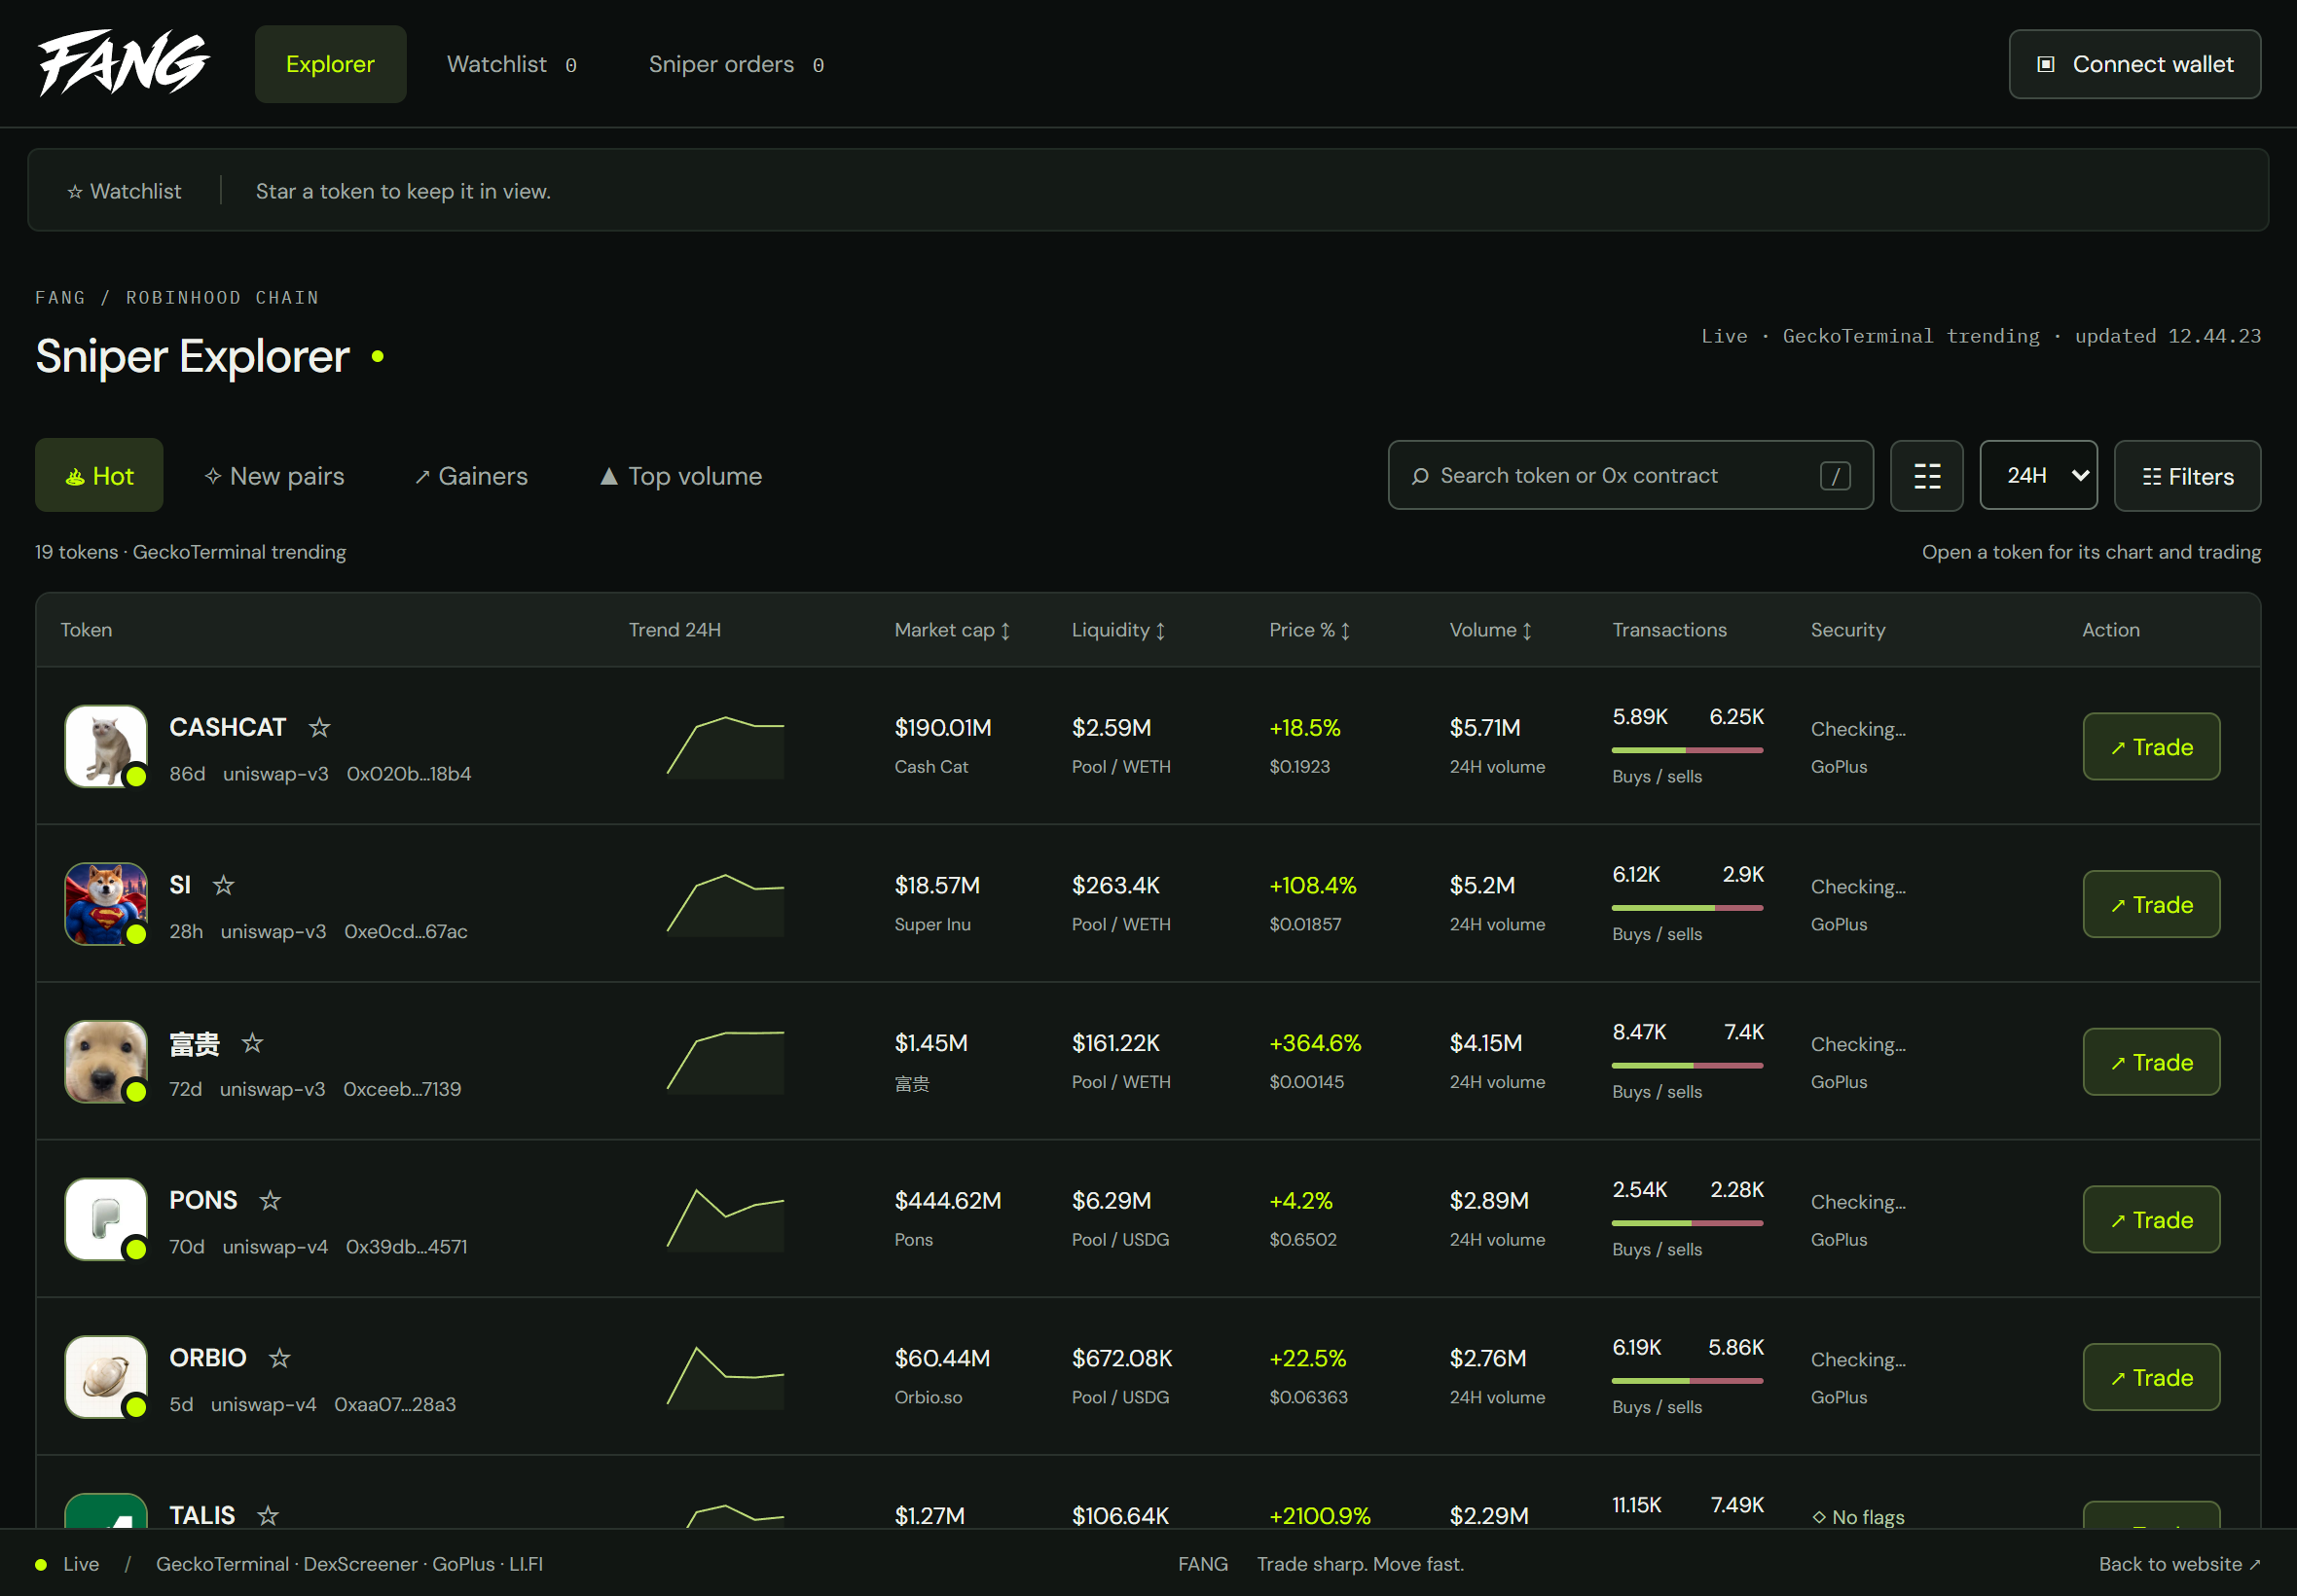The image size is (2297, 1596).
Task: Click the PONS buys/sells ratio bar
Action: (x=1687, y=1223)
